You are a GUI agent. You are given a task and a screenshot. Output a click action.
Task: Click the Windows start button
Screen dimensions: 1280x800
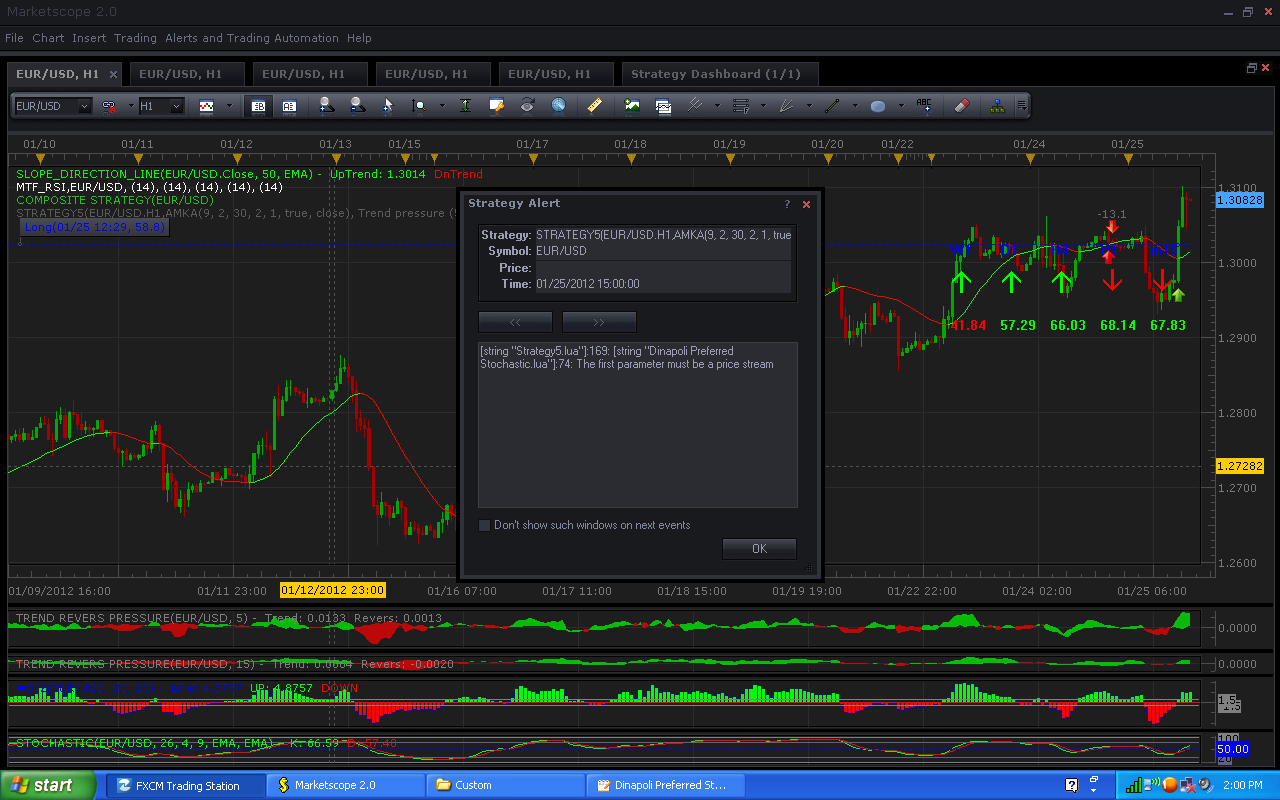point(48,785)
